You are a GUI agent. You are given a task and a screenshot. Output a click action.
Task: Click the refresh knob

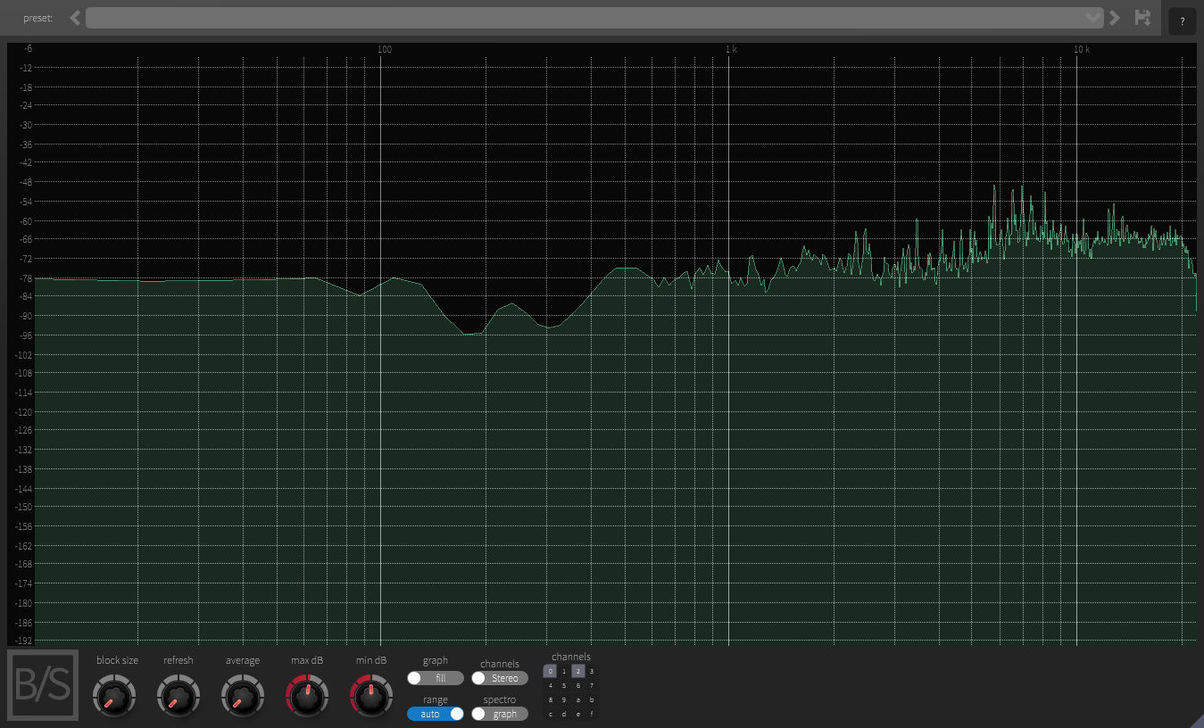(x=178, y=695)
